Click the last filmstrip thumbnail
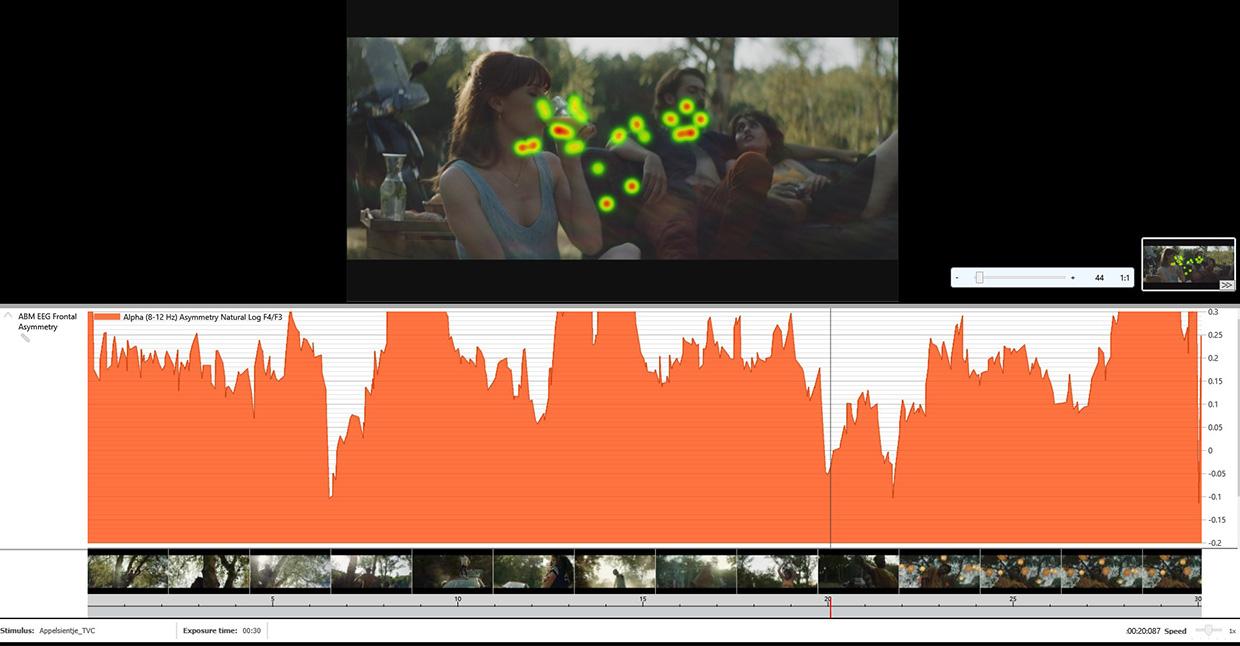Viewport: 1240px width, 646px height. (x=1171, y=572)
